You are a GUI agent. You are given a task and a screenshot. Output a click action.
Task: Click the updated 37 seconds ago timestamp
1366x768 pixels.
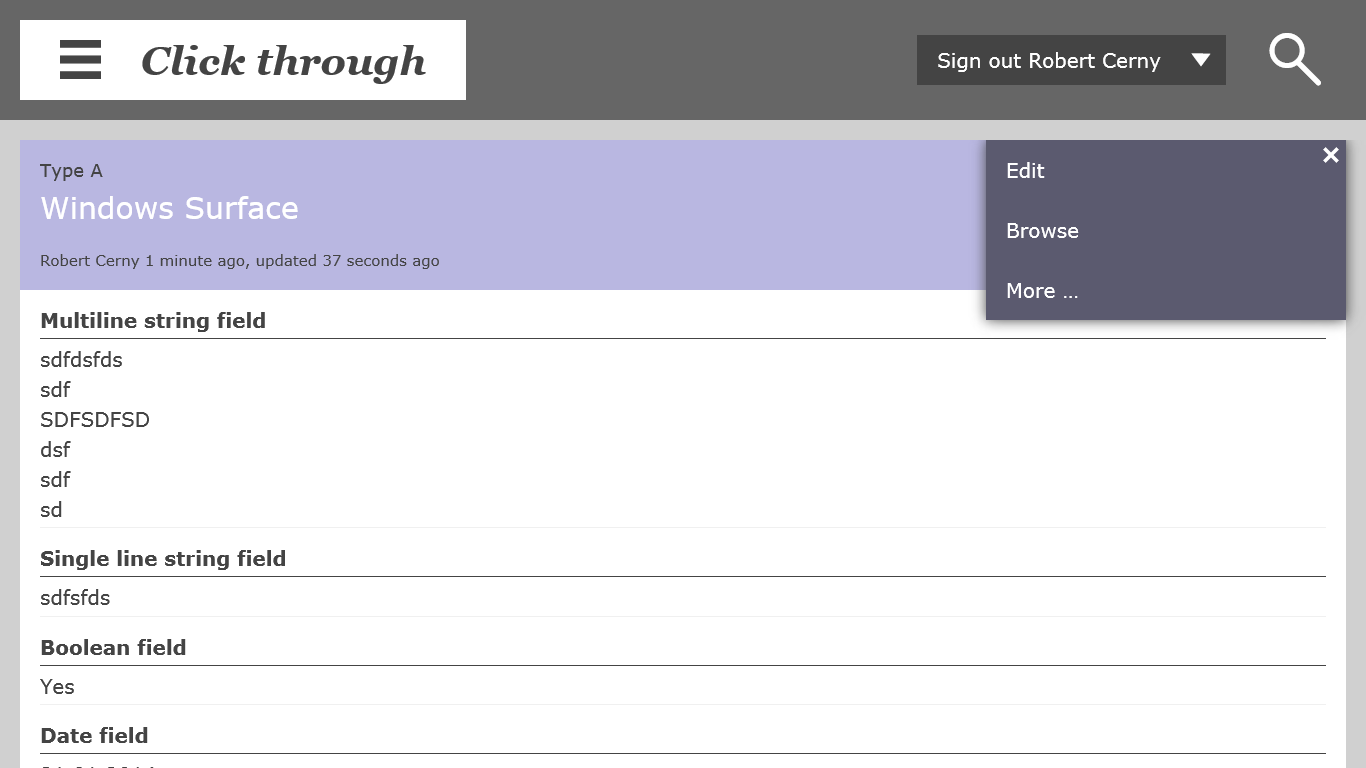pyautogui.click(x=347, y=261)
